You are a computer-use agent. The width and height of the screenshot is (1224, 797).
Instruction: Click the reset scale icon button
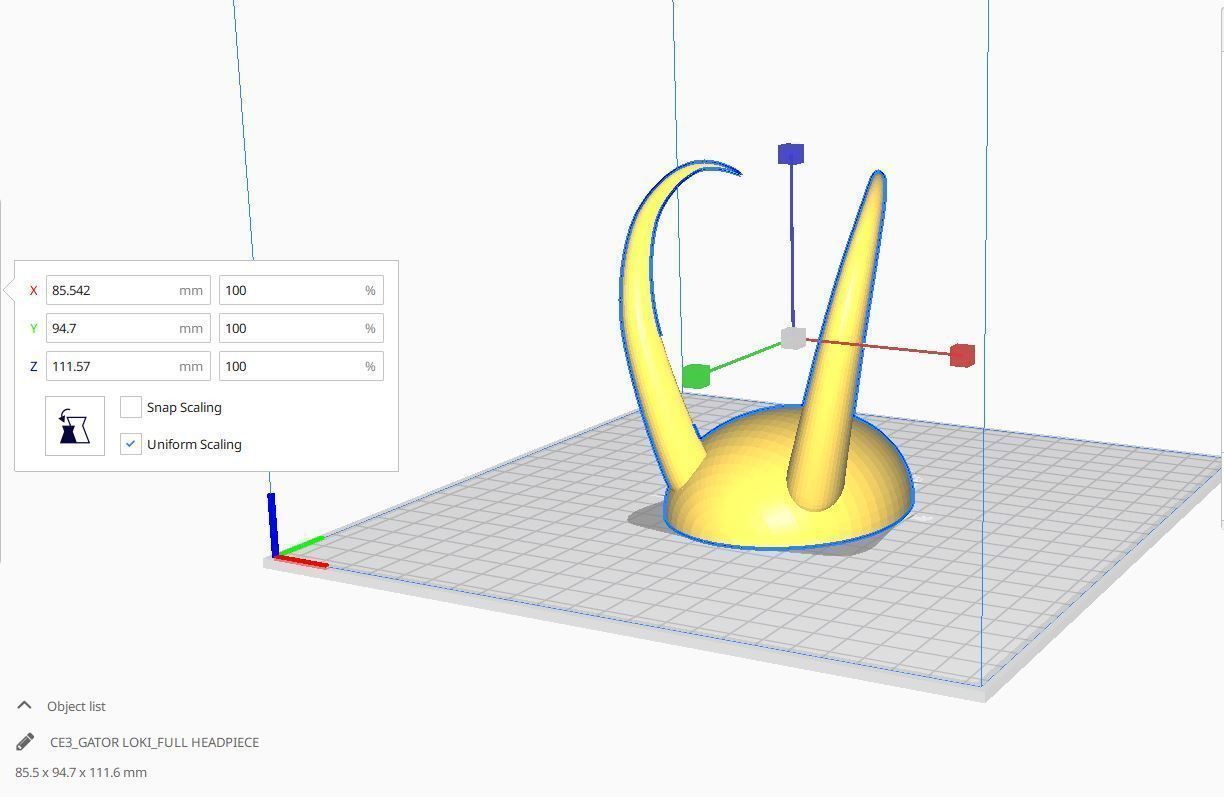tap(75, 426)
